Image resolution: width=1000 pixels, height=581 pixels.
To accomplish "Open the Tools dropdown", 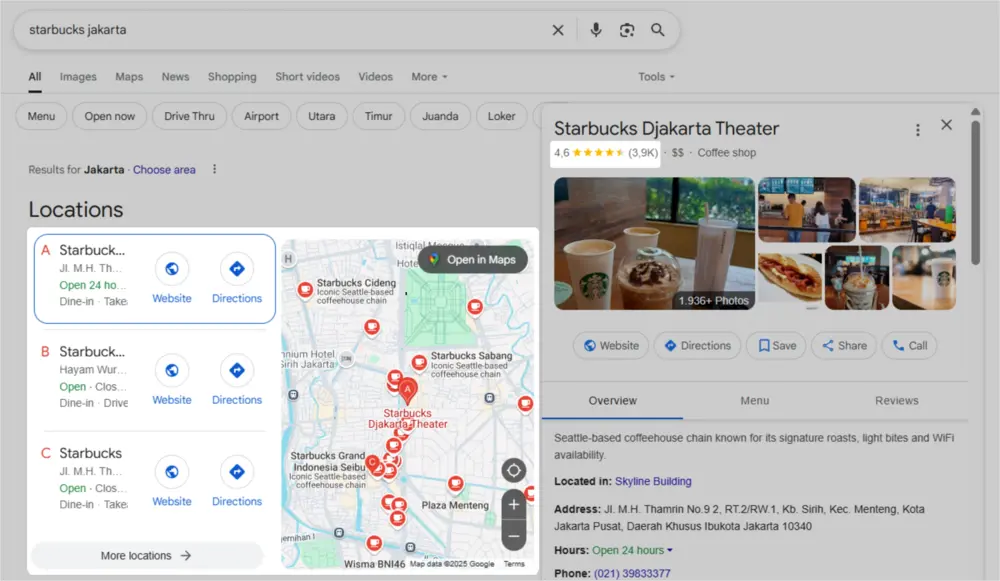I will [x=656, y=77].
